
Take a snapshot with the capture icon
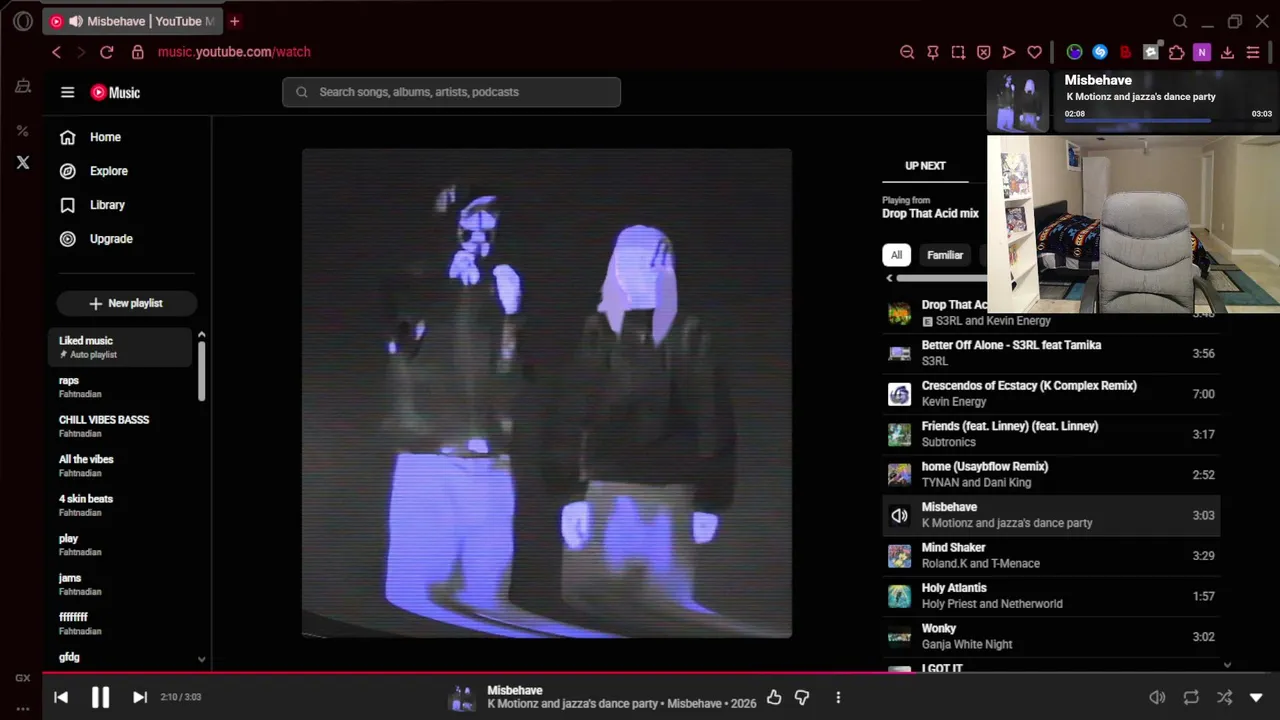958,52
